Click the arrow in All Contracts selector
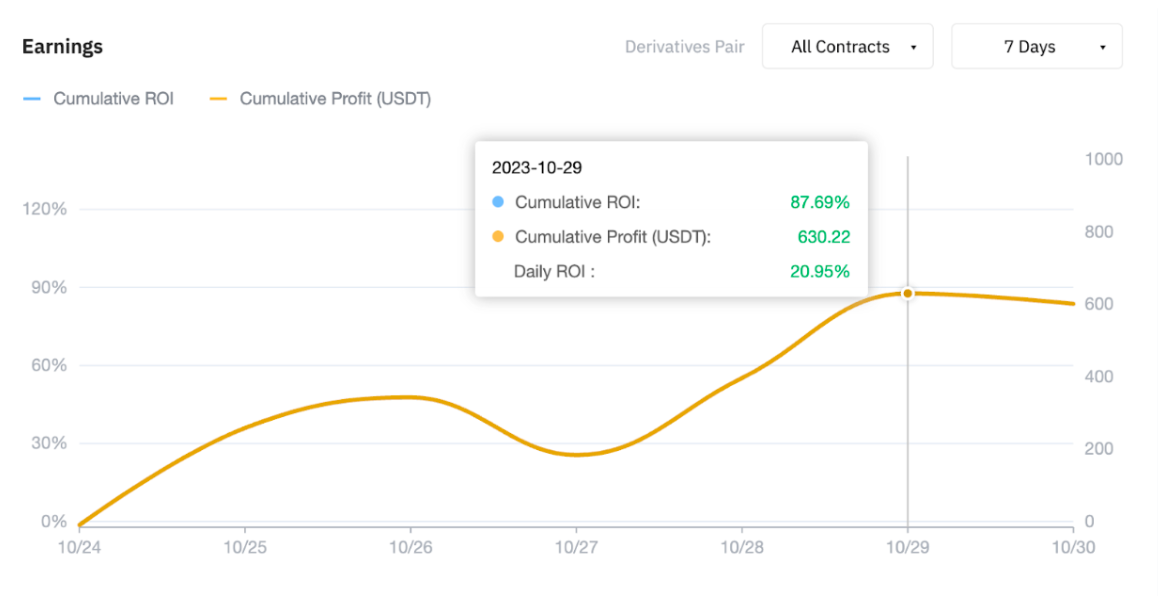Viewport: 1158px width, 596px height. [913, 47]
